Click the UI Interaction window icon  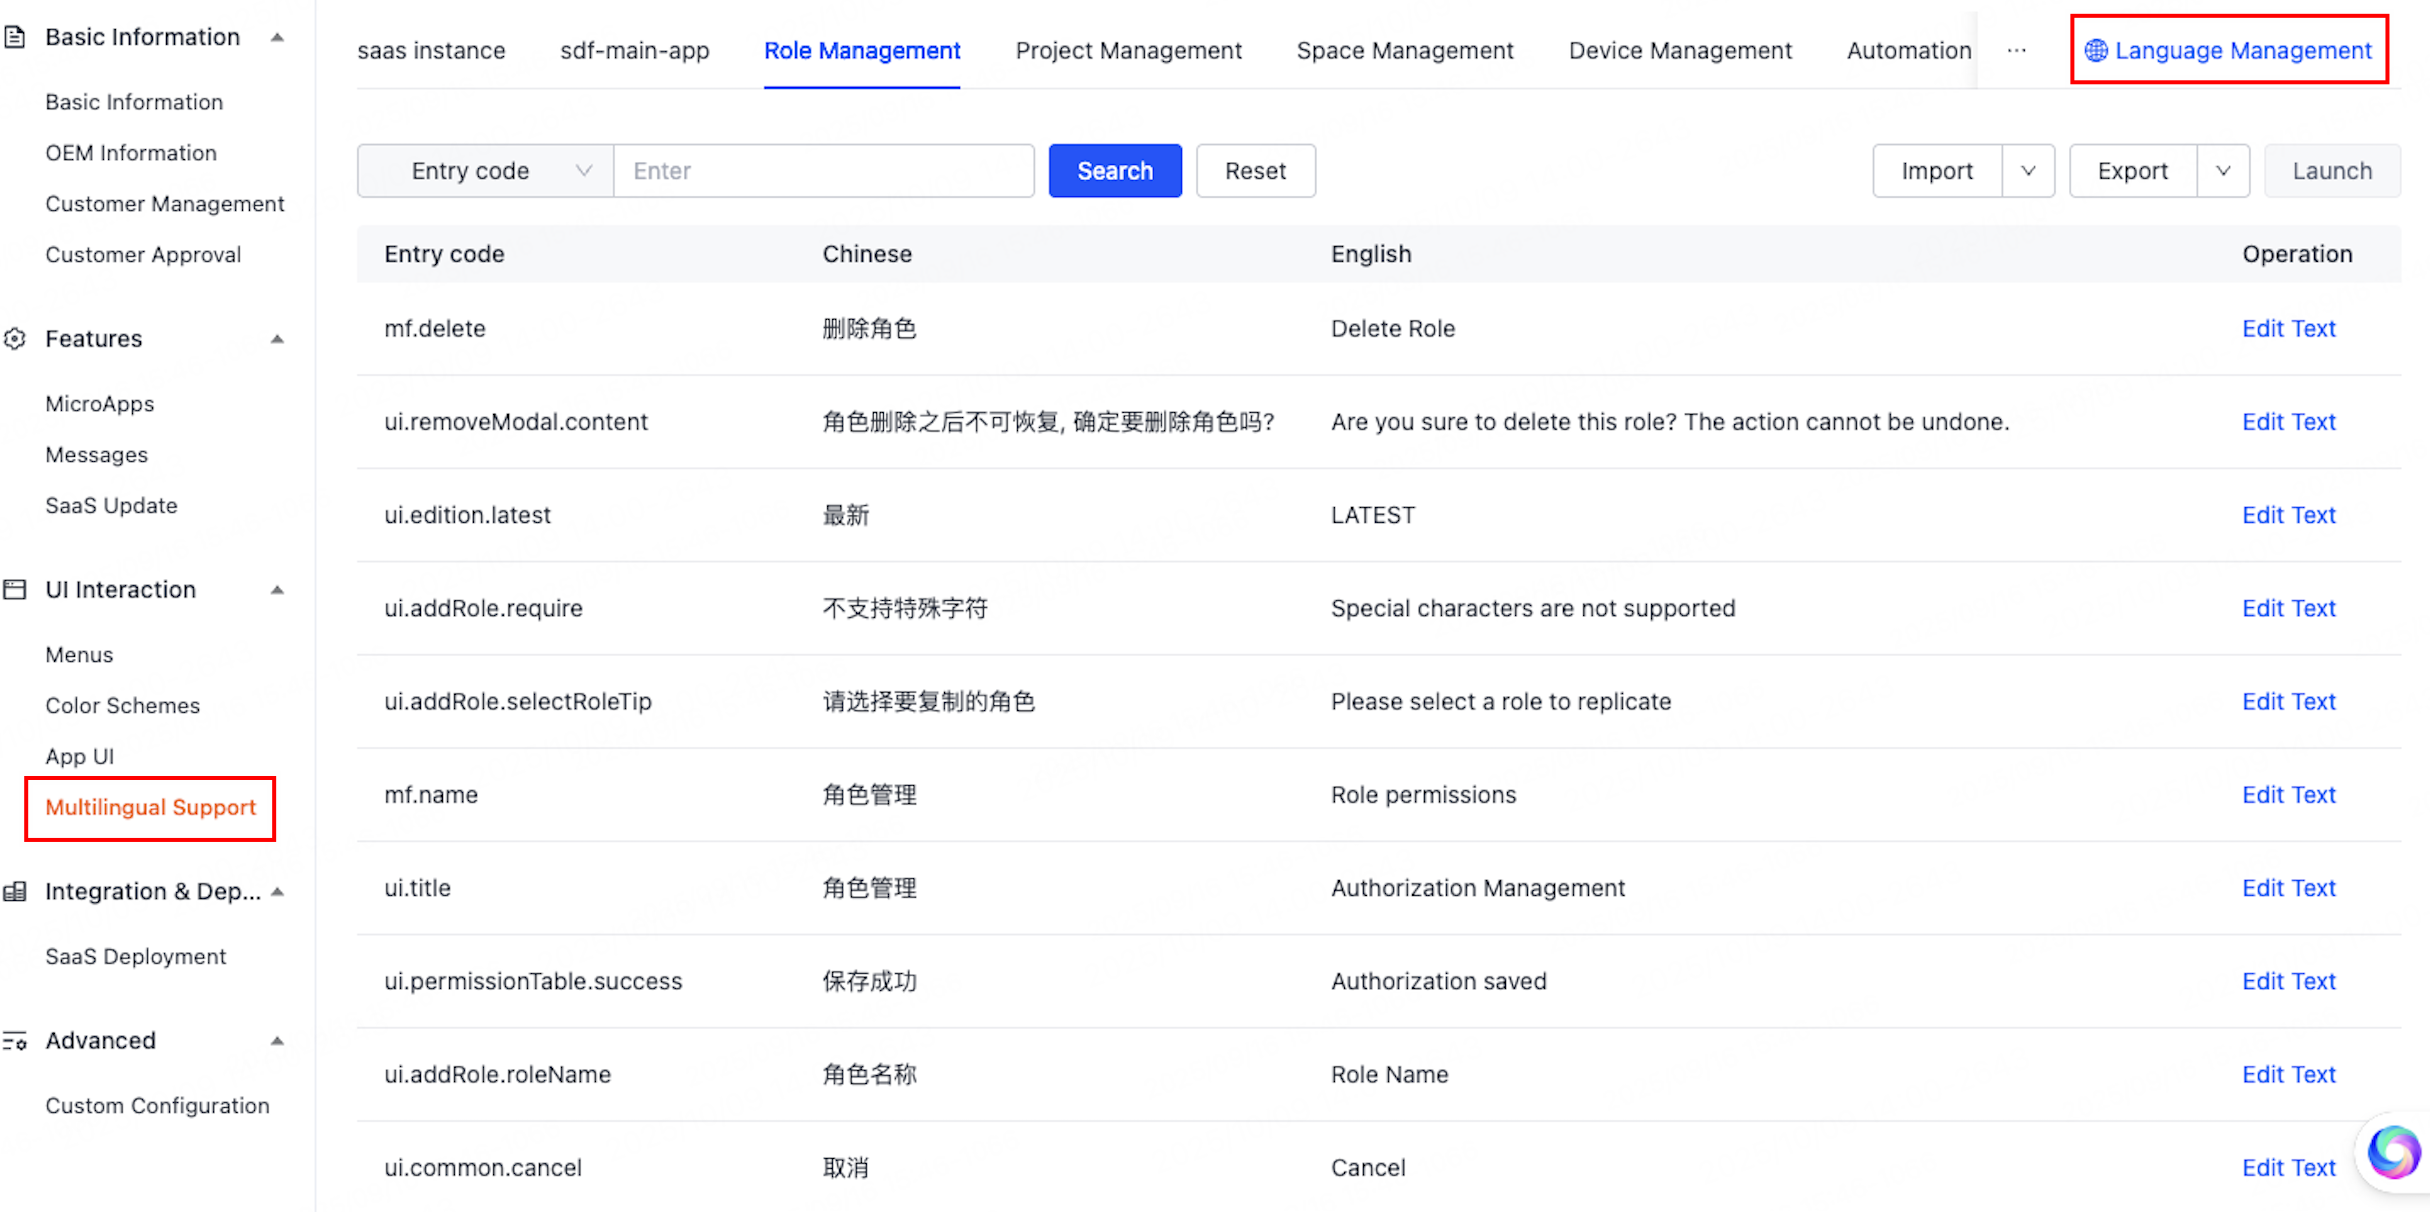point(14,589)
